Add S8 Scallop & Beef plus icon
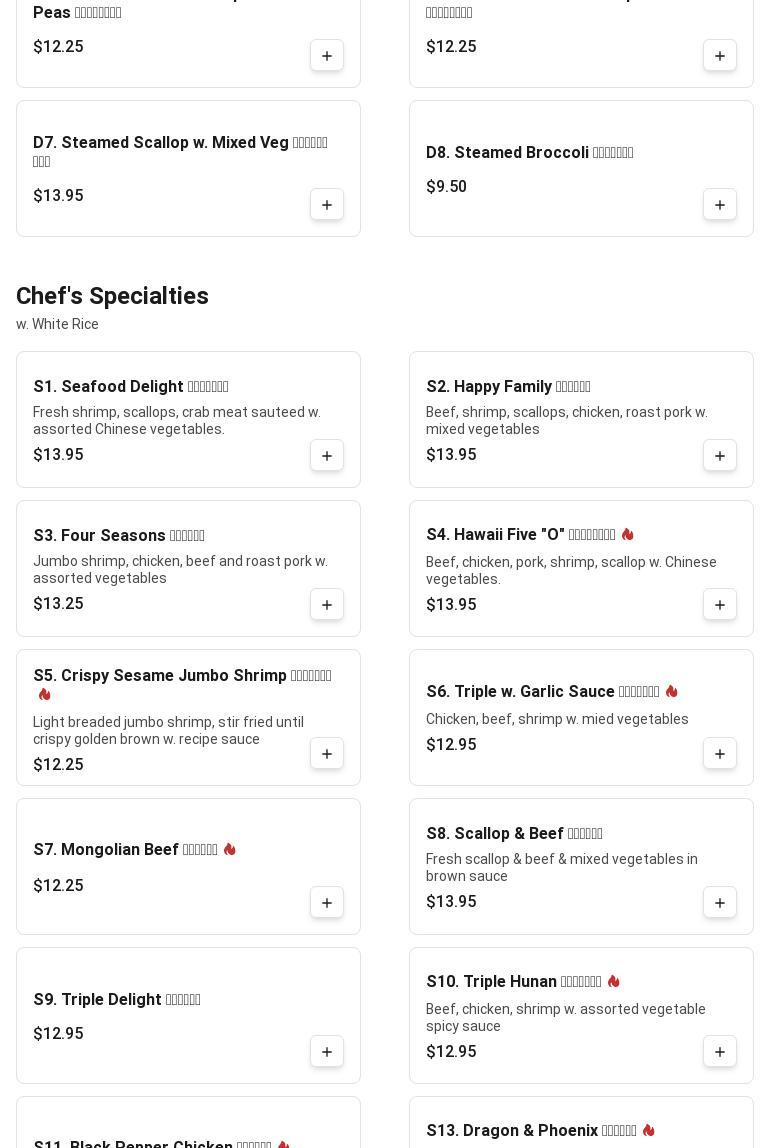Screen dimensions: 770x1148 pyautogui.click(x=719, y=903)
